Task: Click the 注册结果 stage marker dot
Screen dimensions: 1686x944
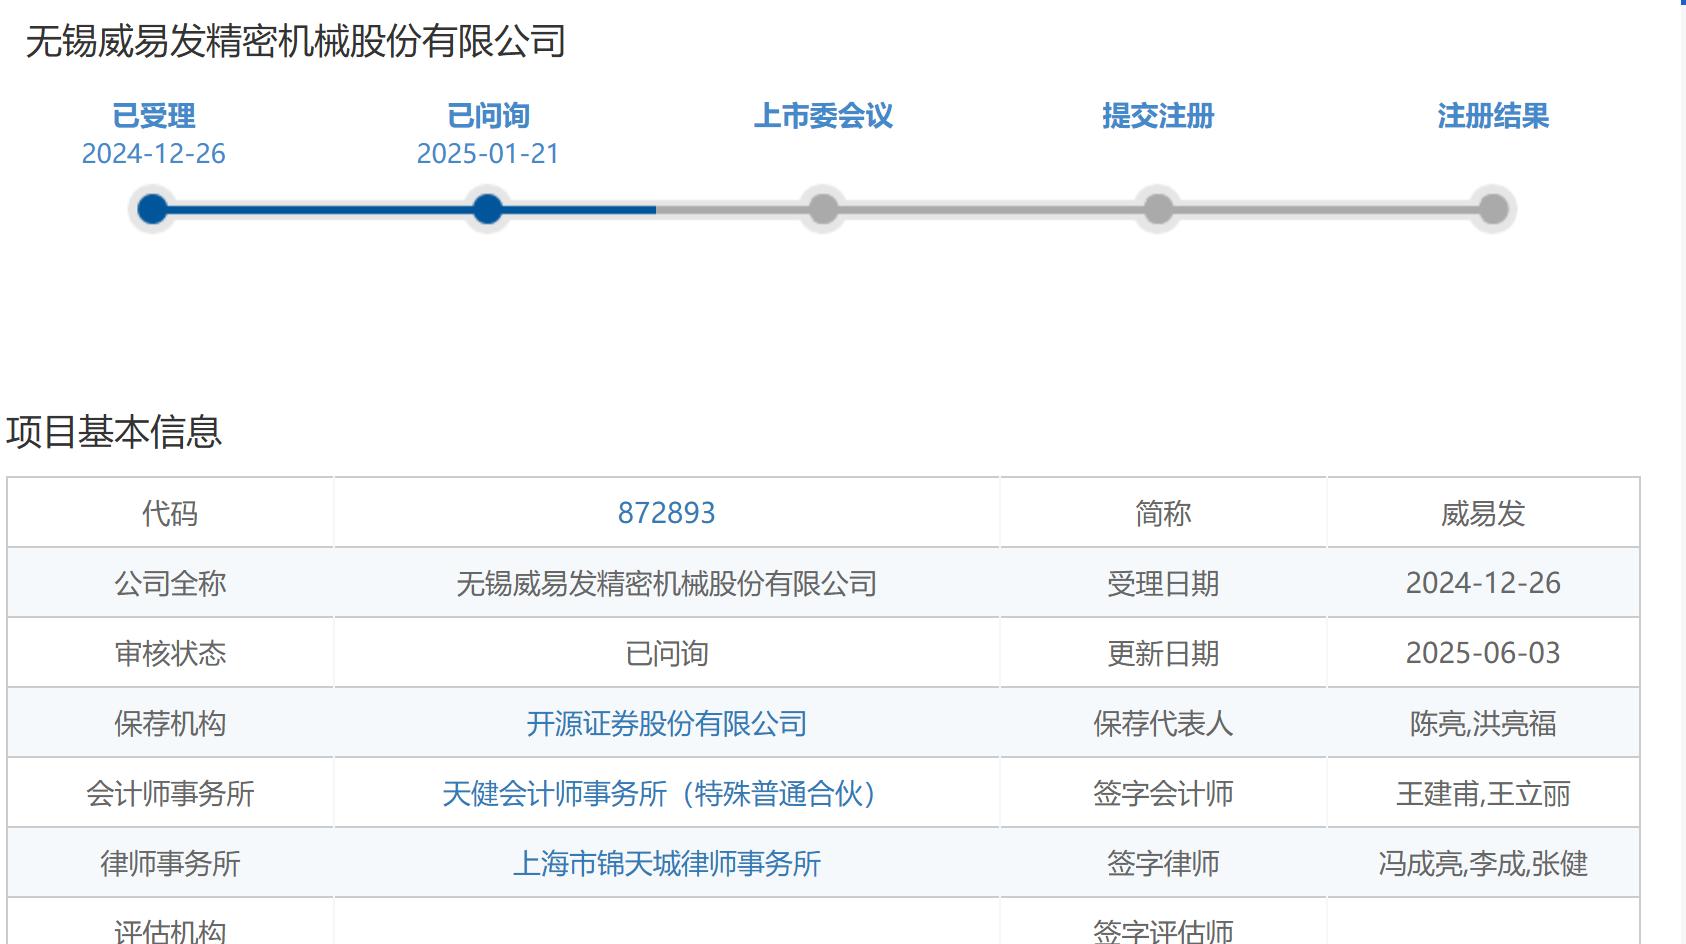Action: tap(1493, 209)
